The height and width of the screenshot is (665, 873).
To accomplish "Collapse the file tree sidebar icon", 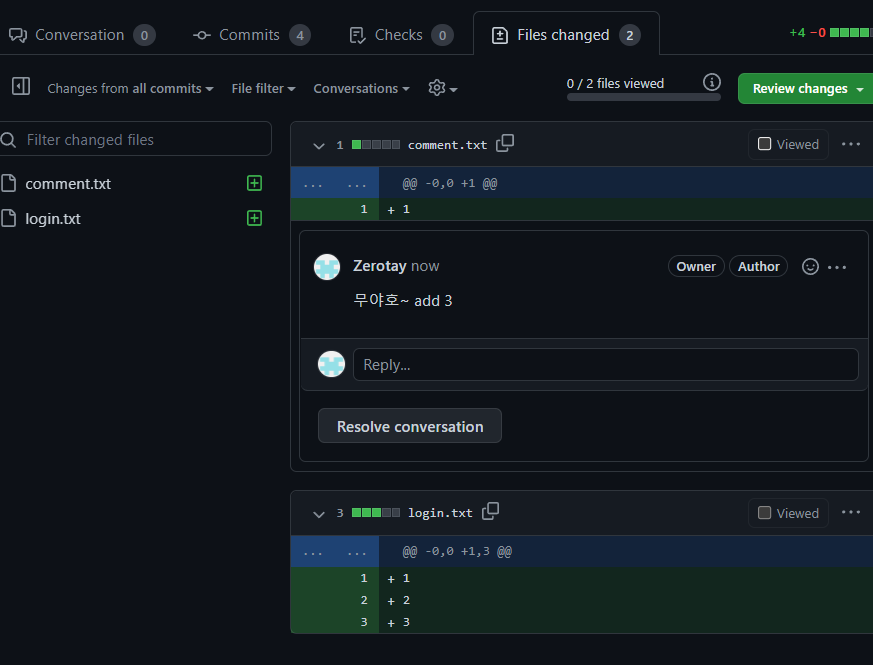I will coord(21,87).
